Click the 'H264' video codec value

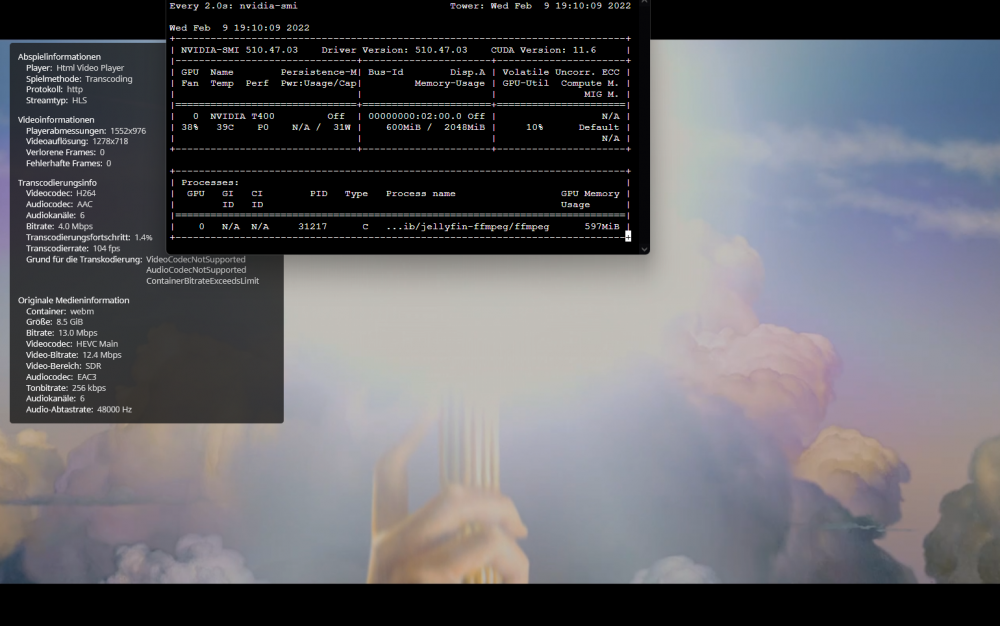coord(85,193)
